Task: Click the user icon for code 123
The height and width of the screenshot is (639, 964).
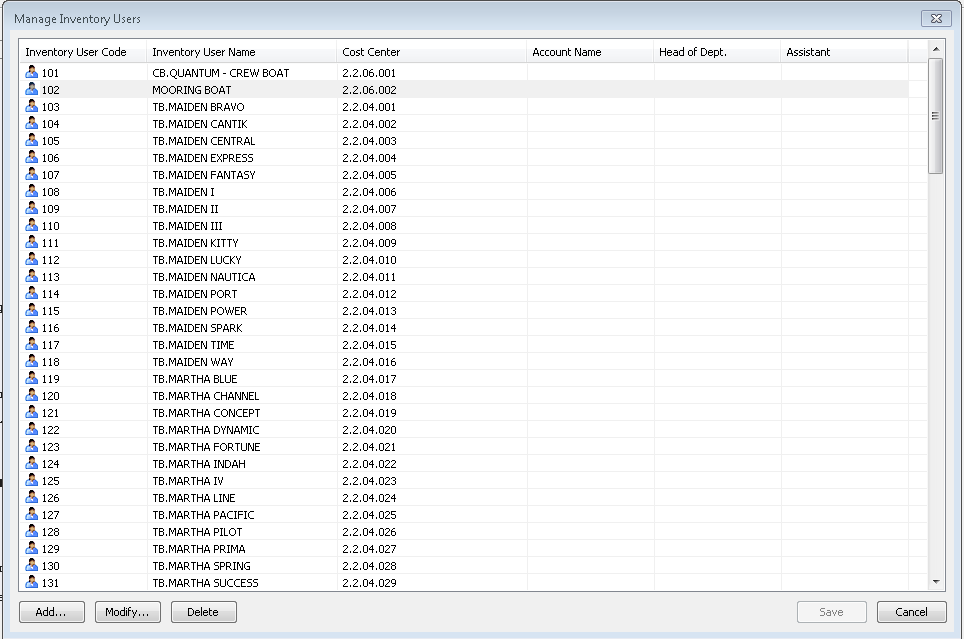Action: [x=32, y=447]
